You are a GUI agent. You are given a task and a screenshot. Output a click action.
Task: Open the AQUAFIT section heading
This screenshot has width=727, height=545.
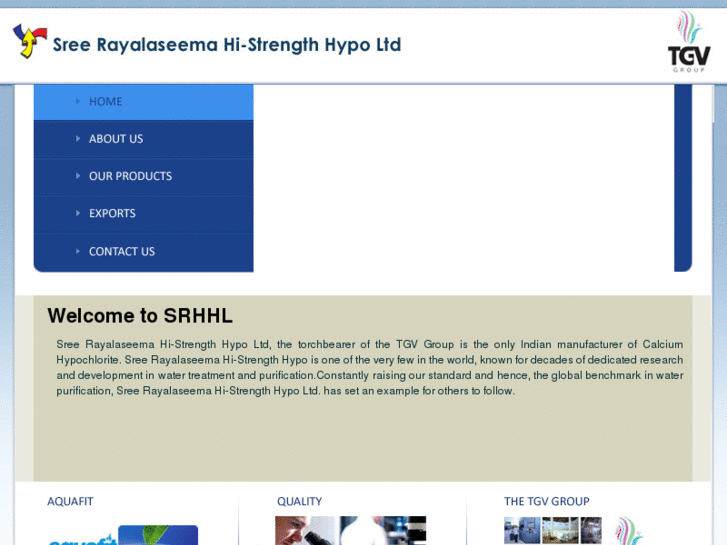point(70,501)
